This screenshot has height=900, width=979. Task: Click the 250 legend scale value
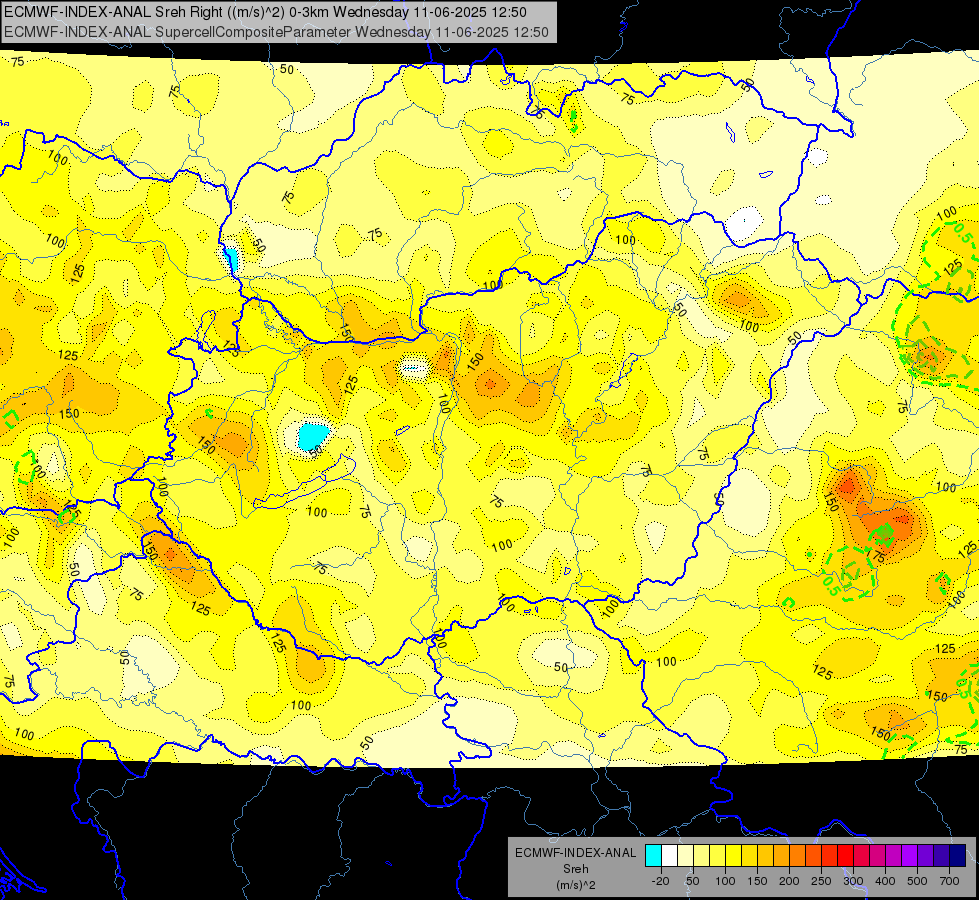coord(821,881)
